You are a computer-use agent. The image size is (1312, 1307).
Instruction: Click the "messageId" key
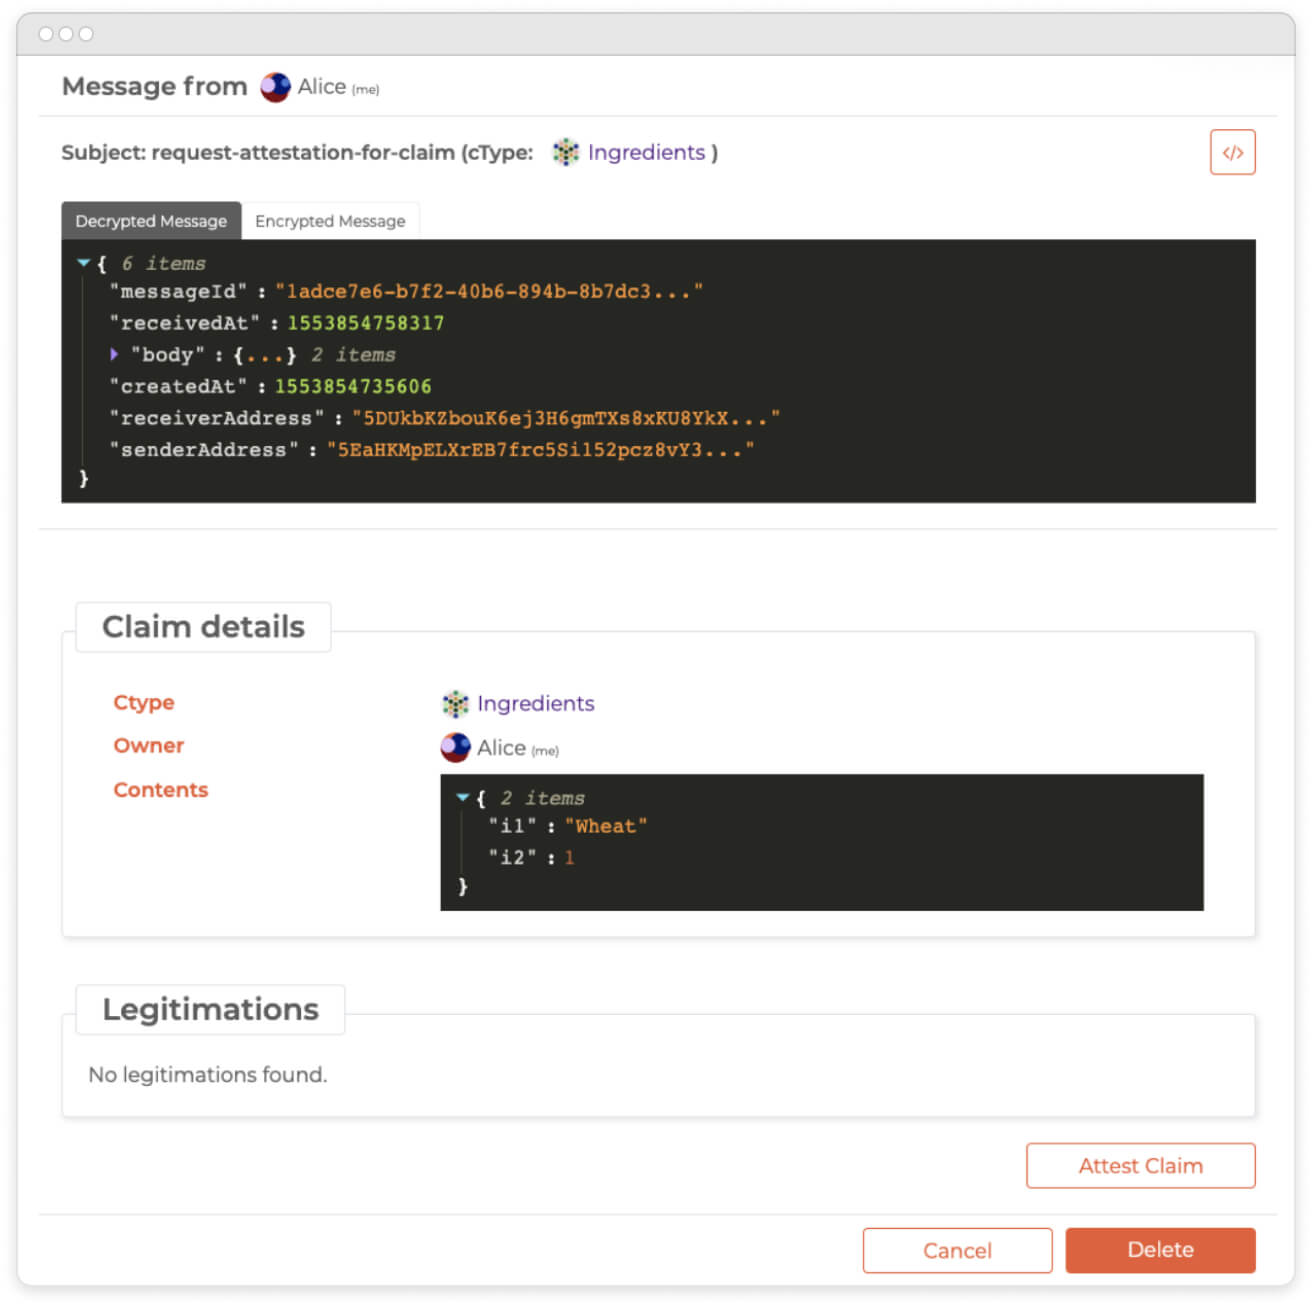[178, 291]
